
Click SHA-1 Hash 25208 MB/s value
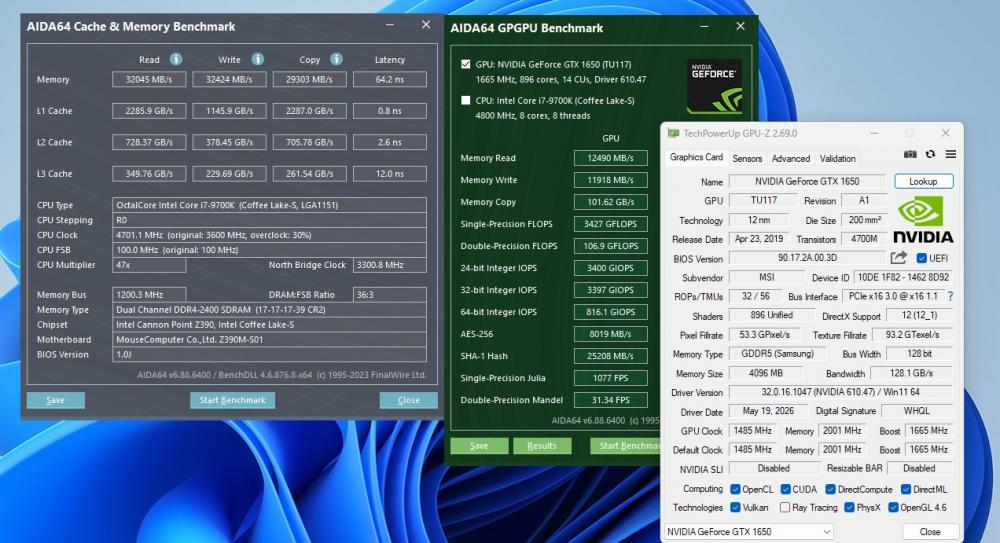(x=610, y=356)
